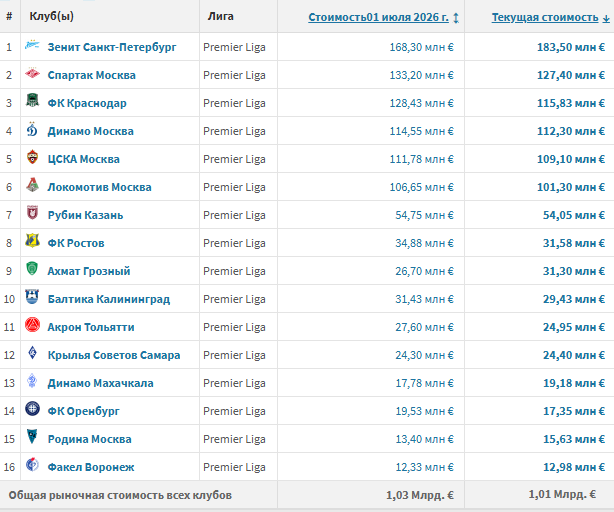Viewport: 614px width, 512px height.
Task: Click the Lokomotiv Moscow club crest
Action: [32, 185]
